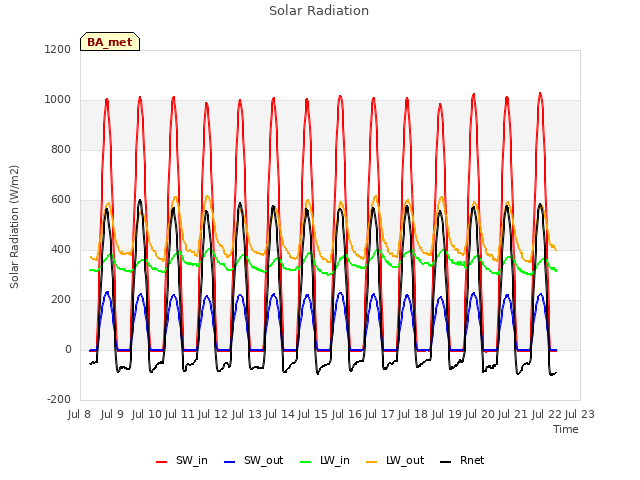Click the Rnet legend entry
640x480 pixels.
(x=462, y=461)
